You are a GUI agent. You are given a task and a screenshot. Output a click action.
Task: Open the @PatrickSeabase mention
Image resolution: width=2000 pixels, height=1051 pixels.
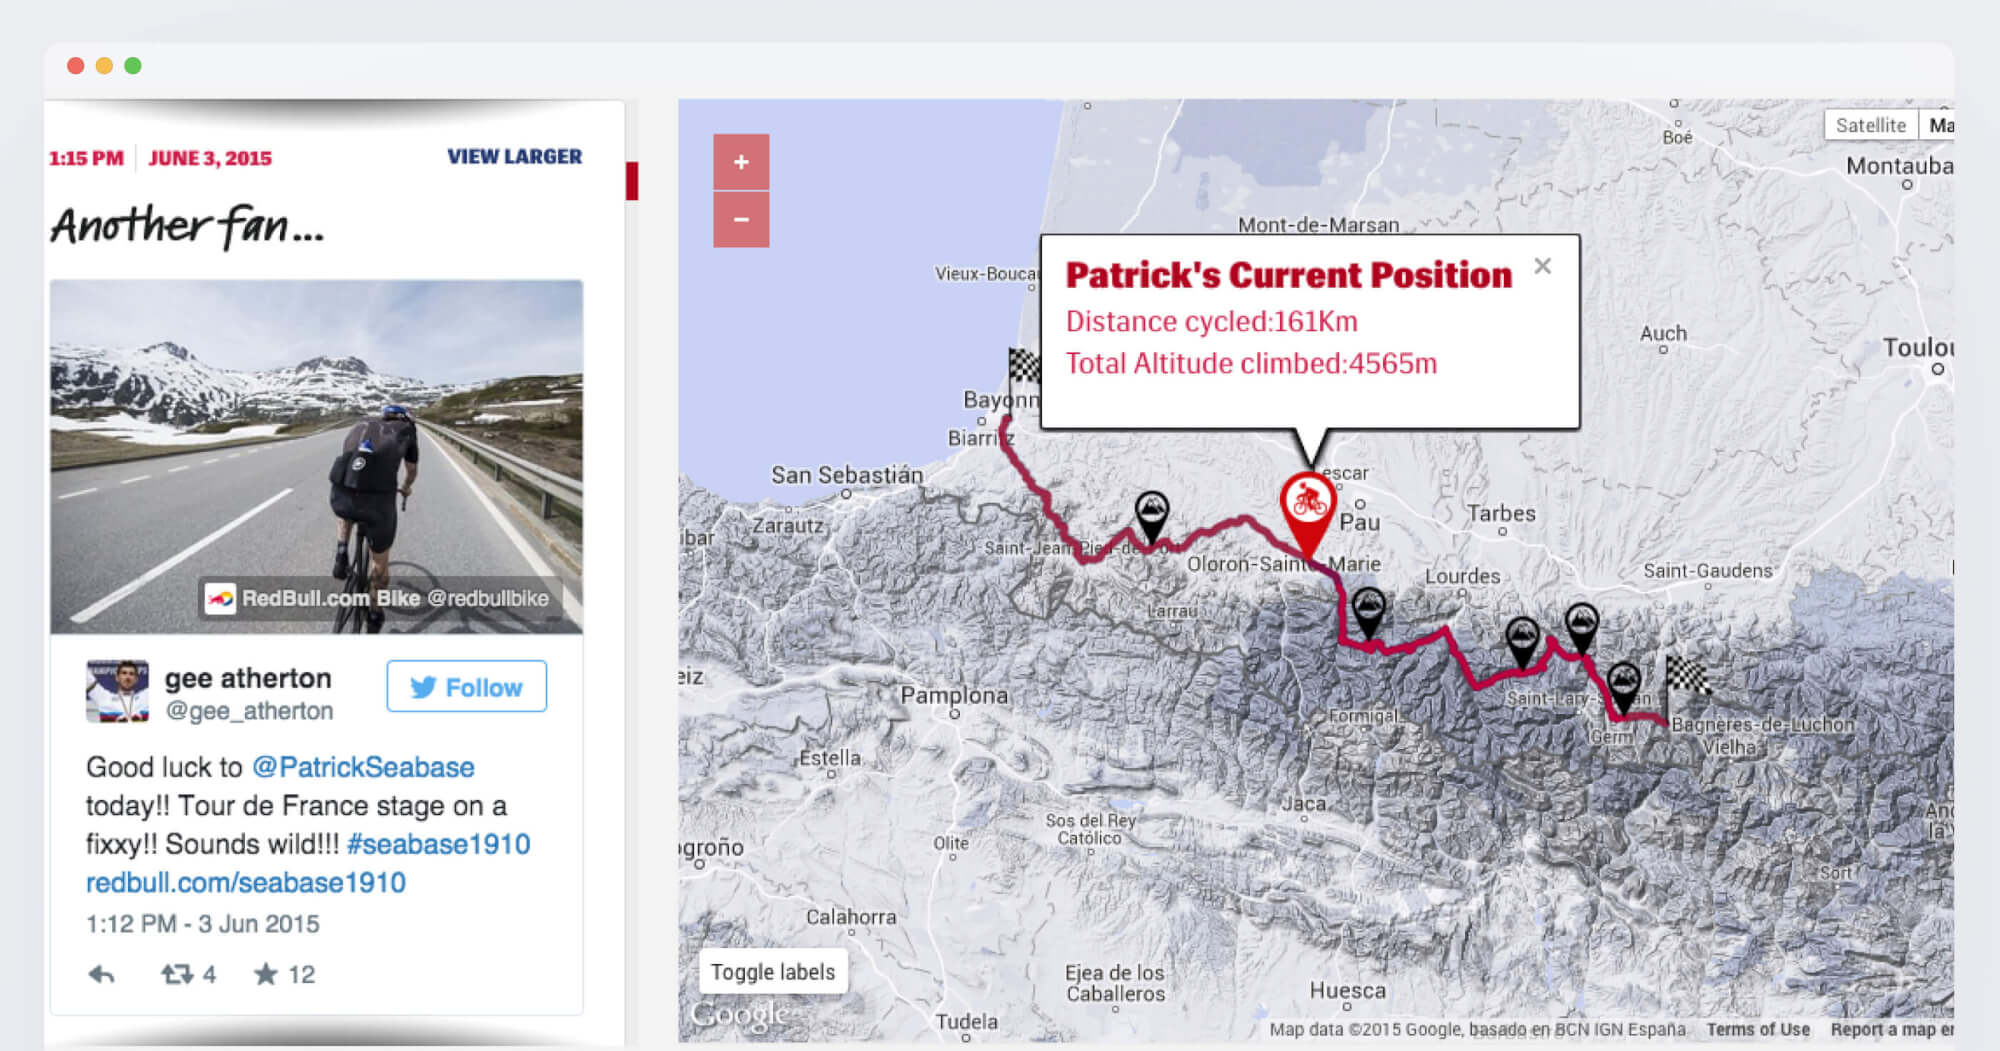[x=363, y=767]
